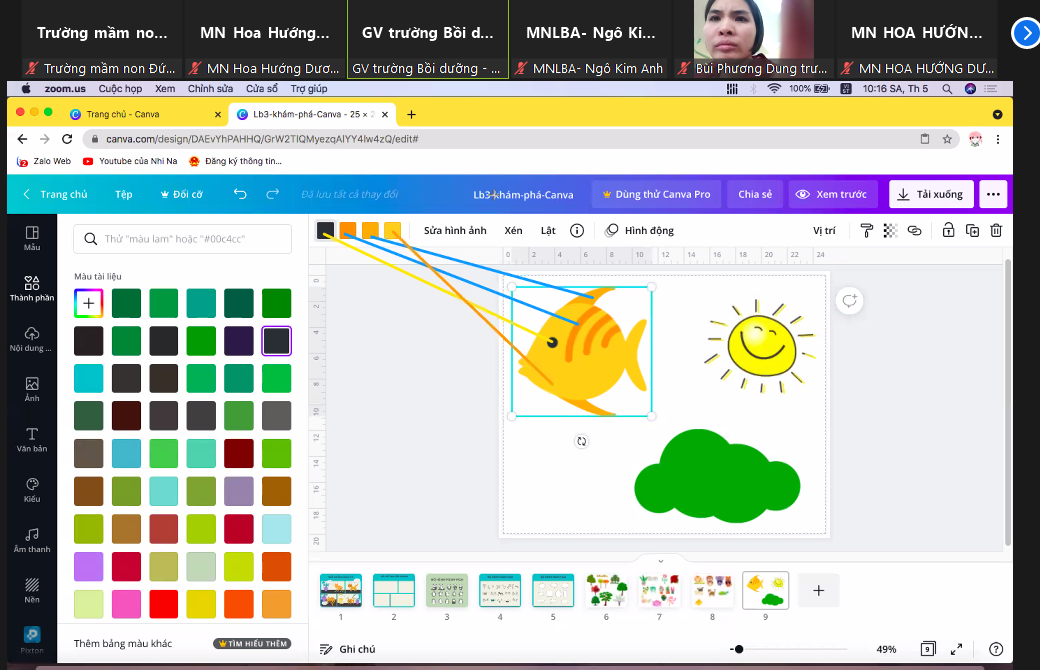This screenshot has width=1040, height=670.
Task: Expand the Vị trí position menu
Action: pos(824,231)
